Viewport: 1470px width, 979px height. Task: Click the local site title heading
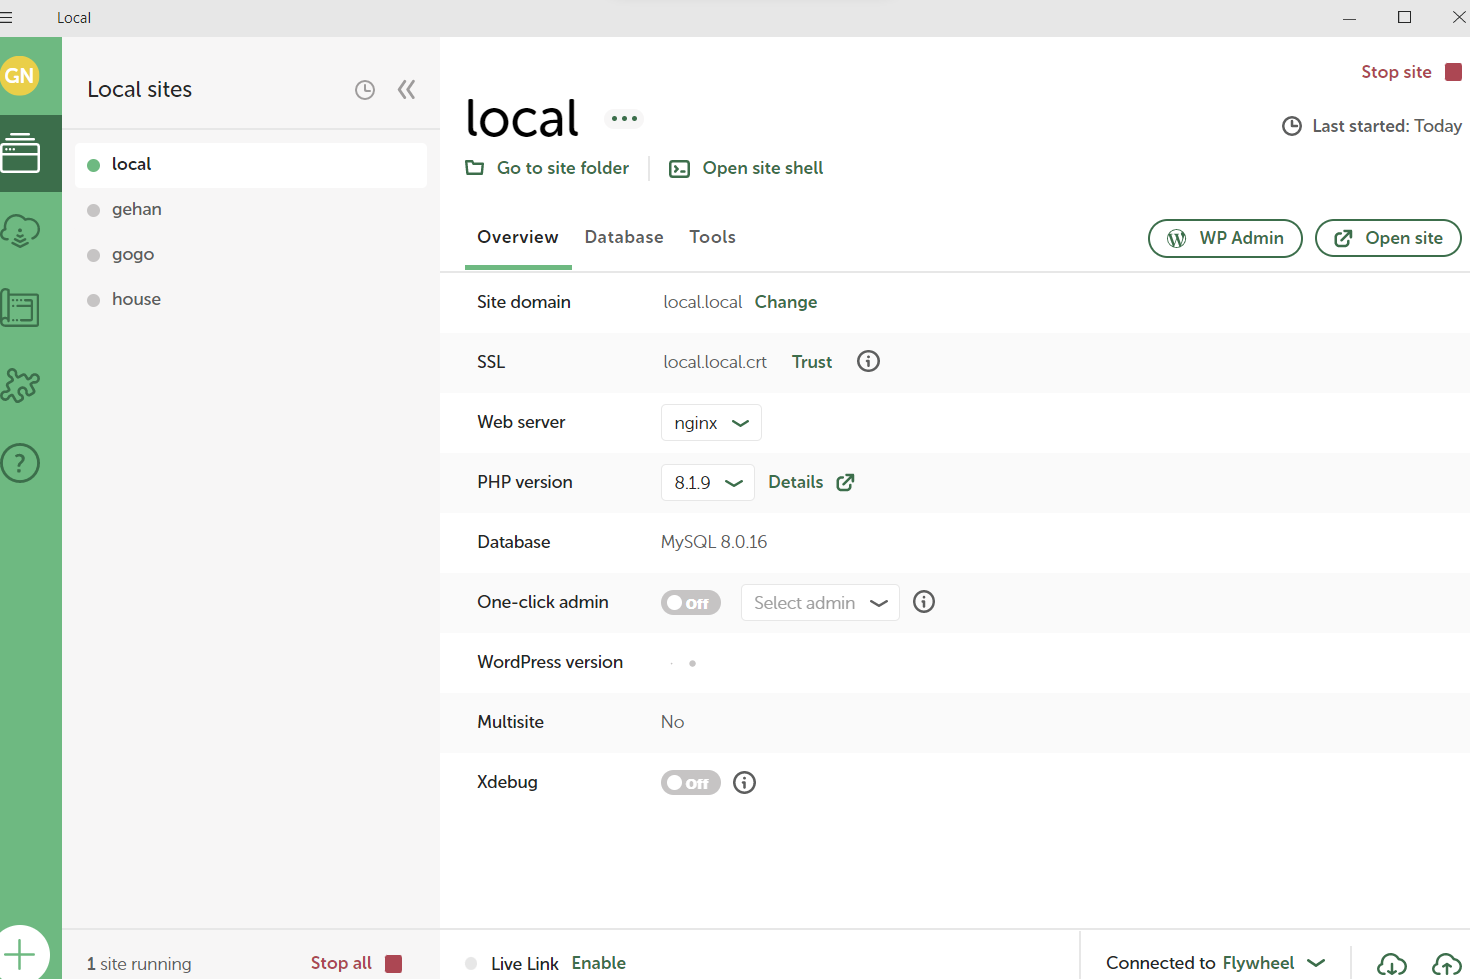522,118
